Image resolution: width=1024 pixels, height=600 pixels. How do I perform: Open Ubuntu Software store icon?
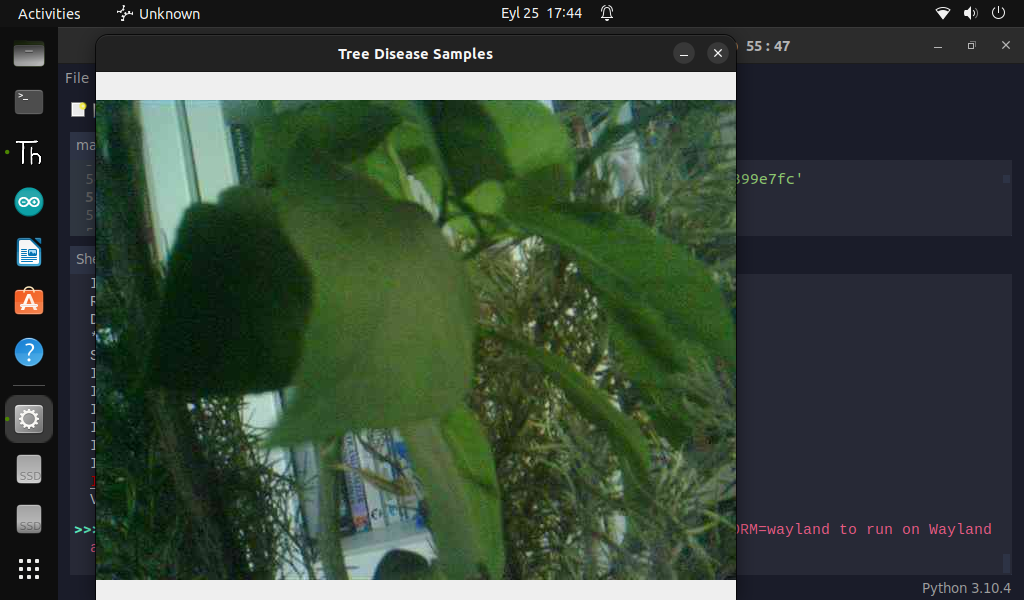point(29,301)
